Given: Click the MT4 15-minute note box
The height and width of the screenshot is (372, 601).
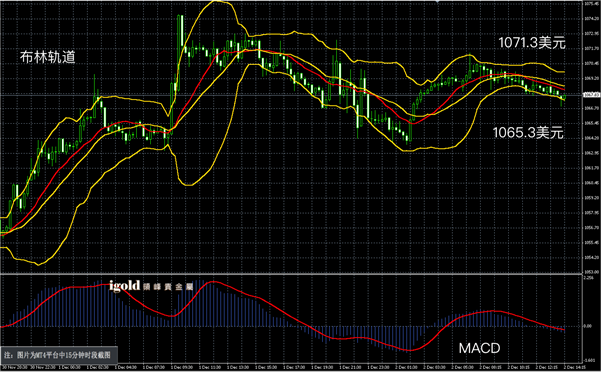Looking at the screenshot, I should [x=59, y=355].
